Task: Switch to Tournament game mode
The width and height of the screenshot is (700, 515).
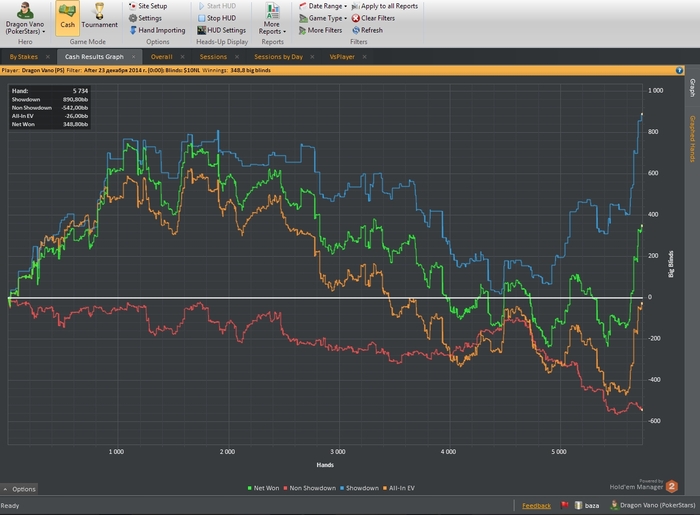Action: pos(100,18)
